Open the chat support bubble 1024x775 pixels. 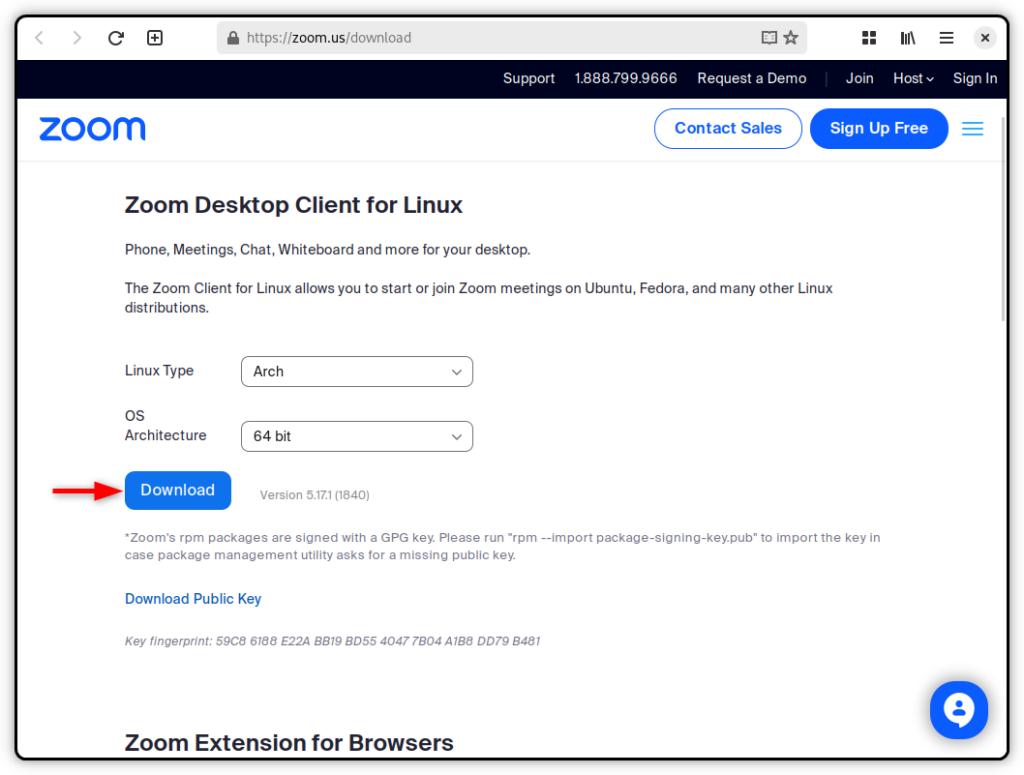959,710
